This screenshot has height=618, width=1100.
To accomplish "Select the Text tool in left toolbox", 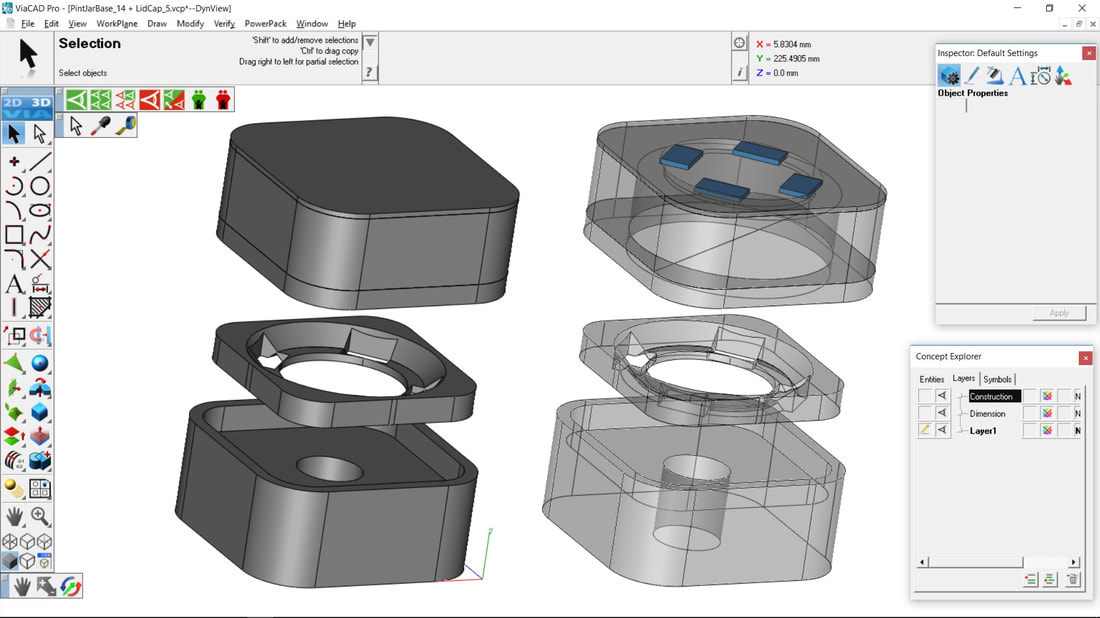I will (x=14, y=285).
